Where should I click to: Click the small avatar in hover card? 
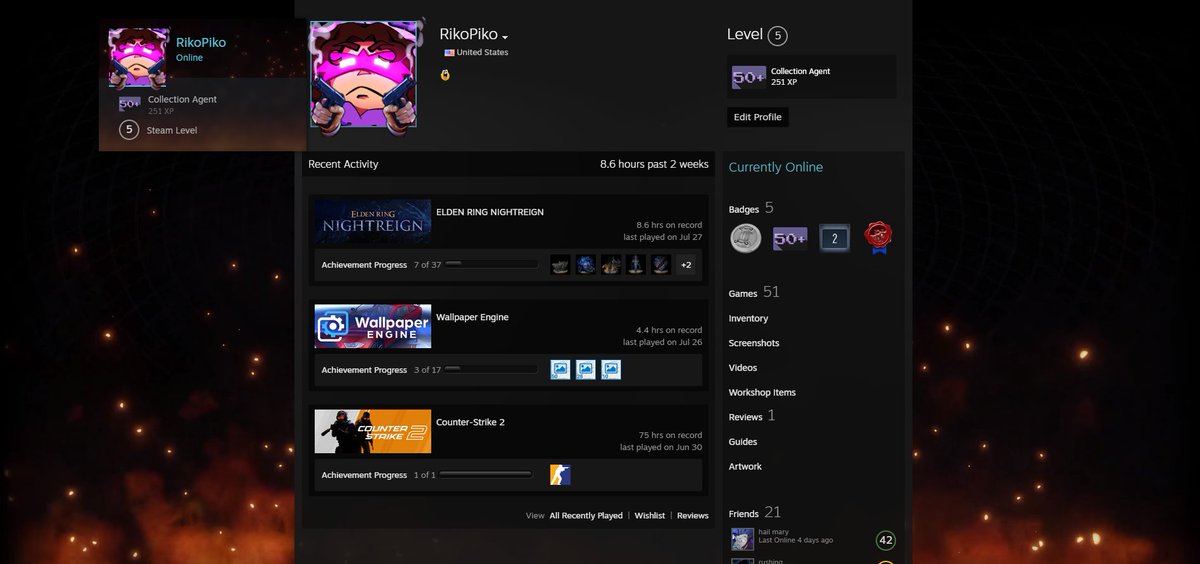(x=138, y=58)
